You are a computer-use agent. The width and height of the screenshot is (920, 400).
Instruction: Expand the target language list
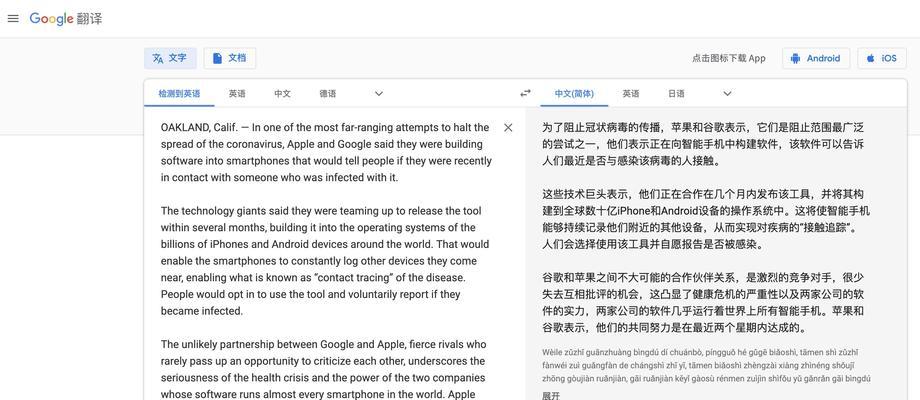(x=728, y=94)
